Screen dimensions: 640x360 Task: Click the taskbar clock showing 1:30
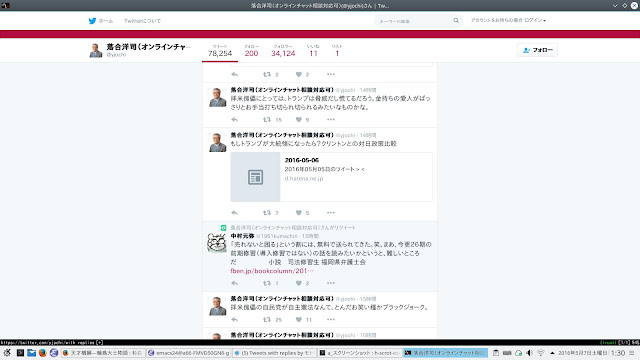[x=618, y=353]
